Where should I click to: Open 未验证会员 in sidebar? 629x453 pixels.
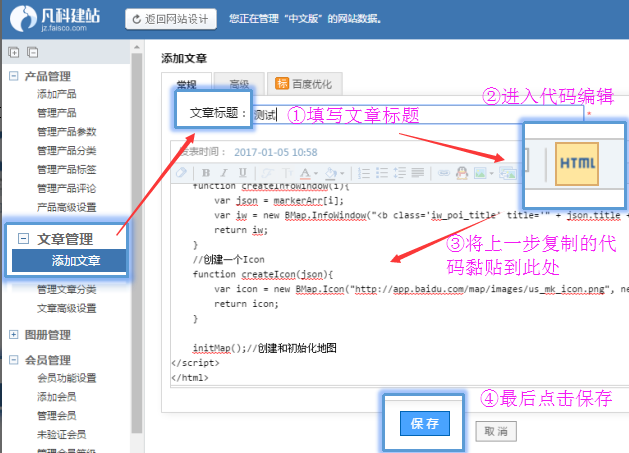[61, 434]
